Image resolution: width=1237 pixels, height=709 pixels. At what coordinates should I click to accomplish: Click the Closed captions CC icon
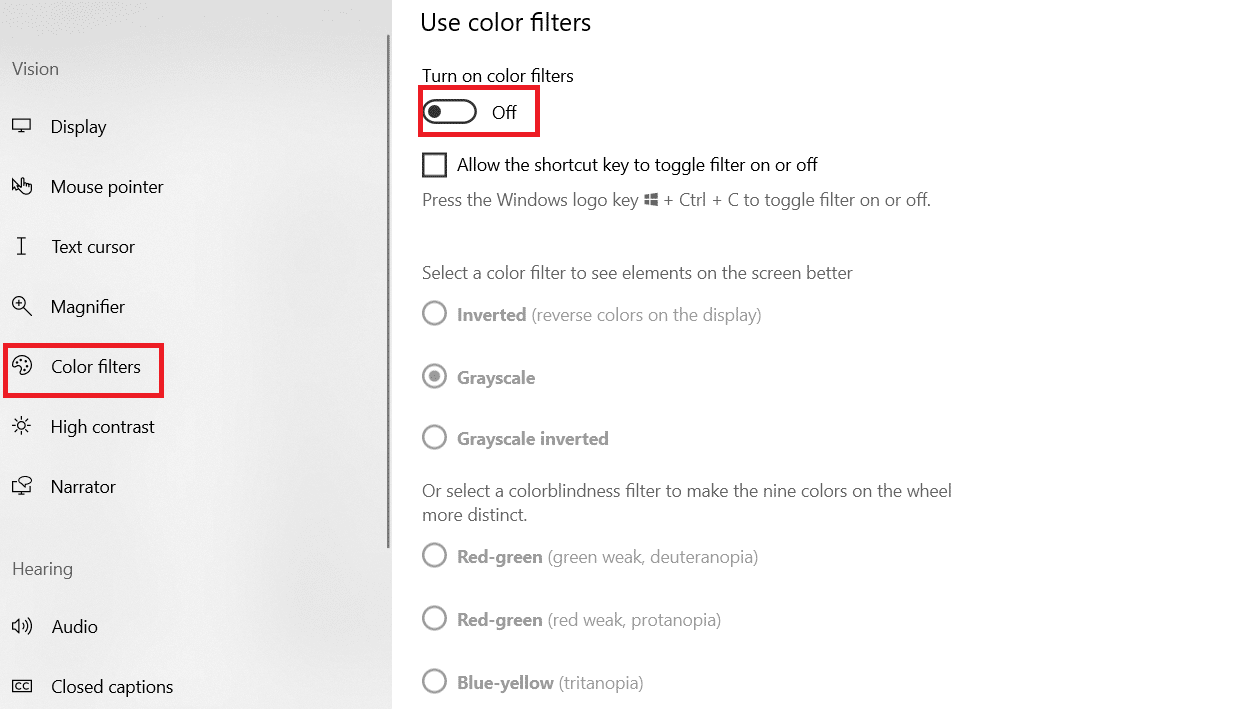point(22,687)
